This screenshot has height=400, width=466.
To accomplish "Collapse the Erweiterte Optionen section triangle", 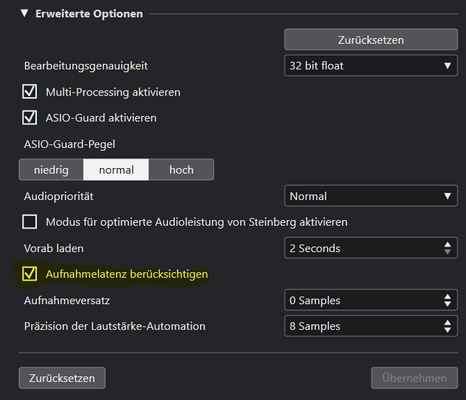I will 24,13.
